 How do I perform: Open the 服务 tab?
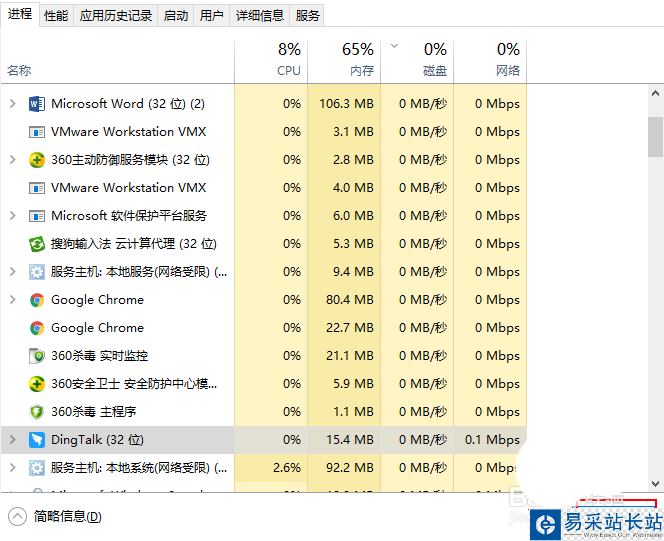[307, 16]
